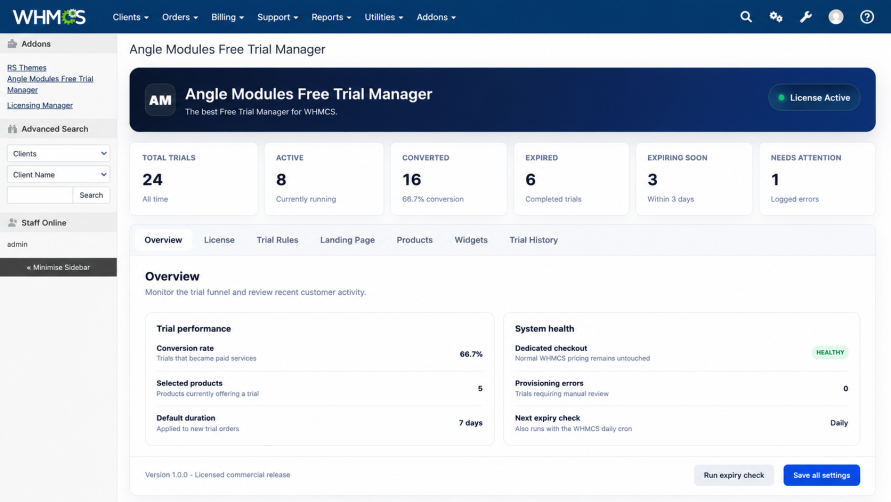
Task: Open the Billing menu
Action: click(227, 17)
